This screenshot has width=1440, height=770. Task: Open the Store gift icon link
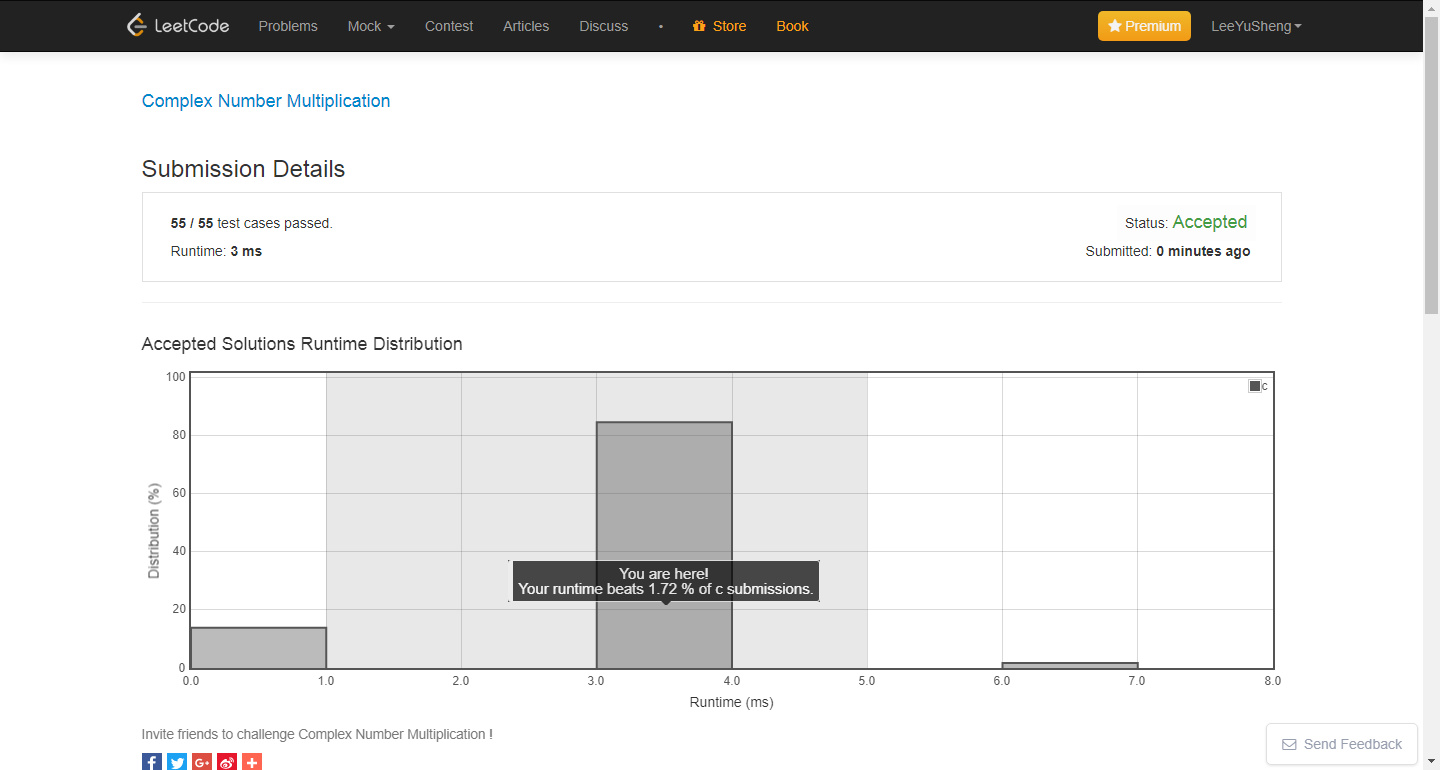pos(699,26)
